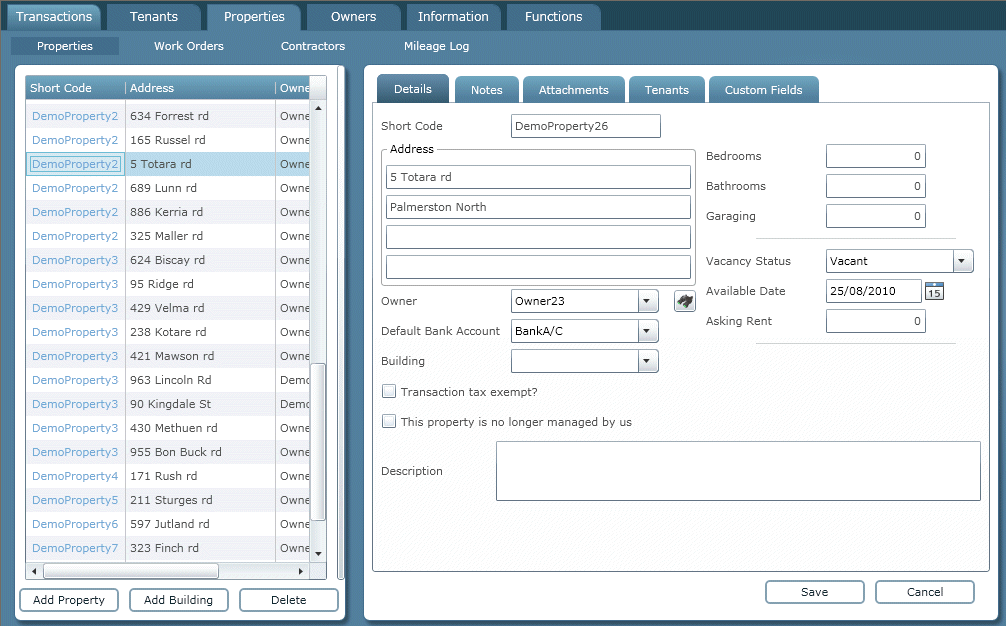Viewport: 1006px width, 626px height.
Task: Click the Add Building button
Action: coord(178,600)
